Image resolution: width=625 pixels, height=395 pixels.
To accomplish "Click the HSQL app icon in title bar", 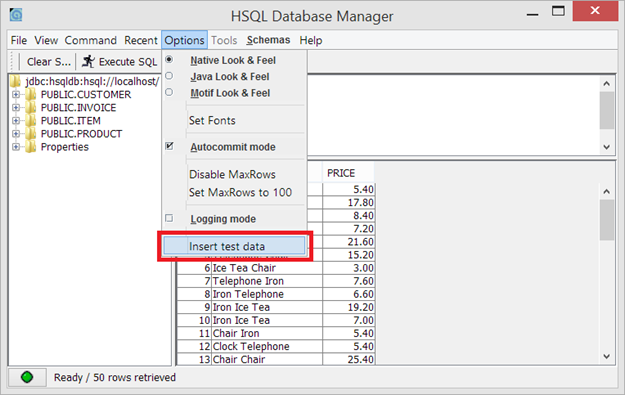I will coord(16,15).
